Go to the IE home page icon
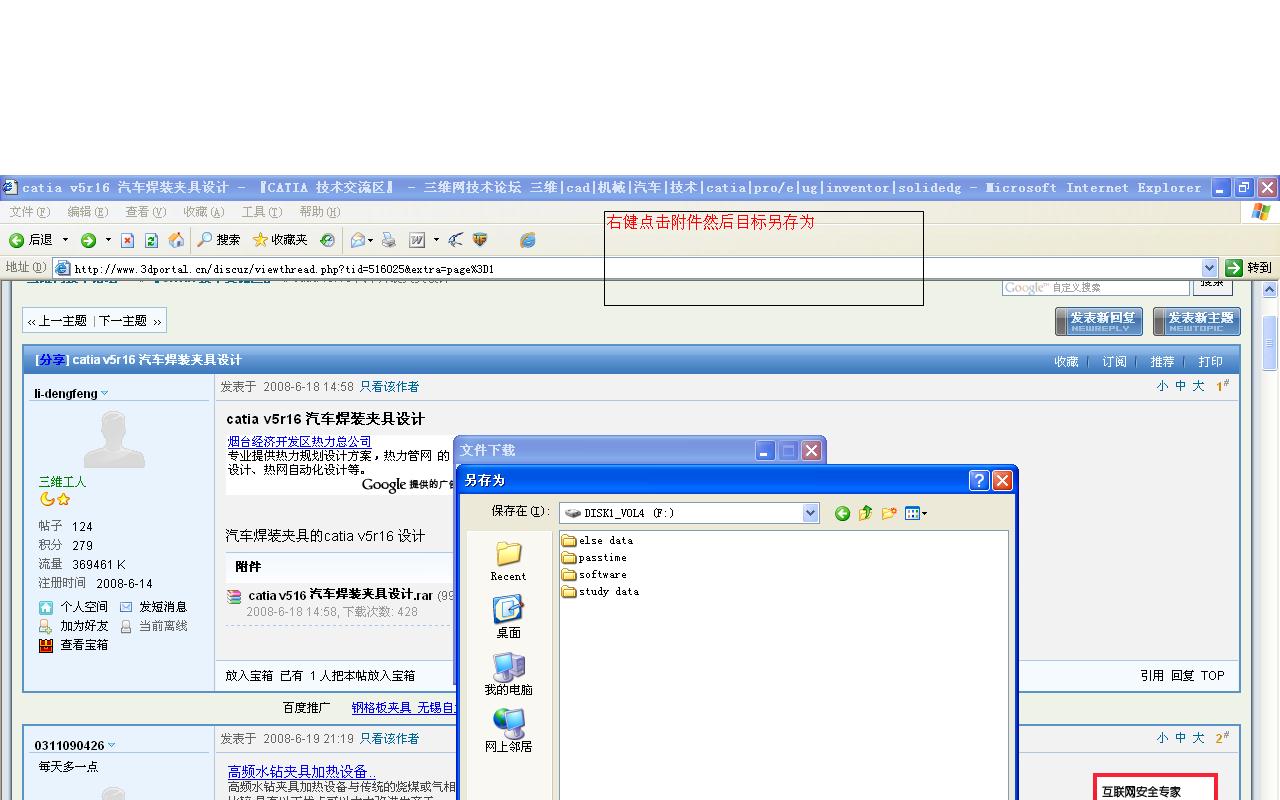 pos(176,240)
